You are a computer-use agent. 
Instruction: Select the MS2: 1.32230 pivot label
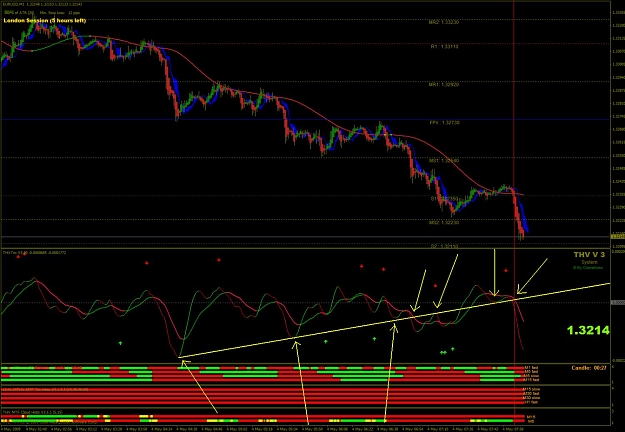(x=444, y=223)
